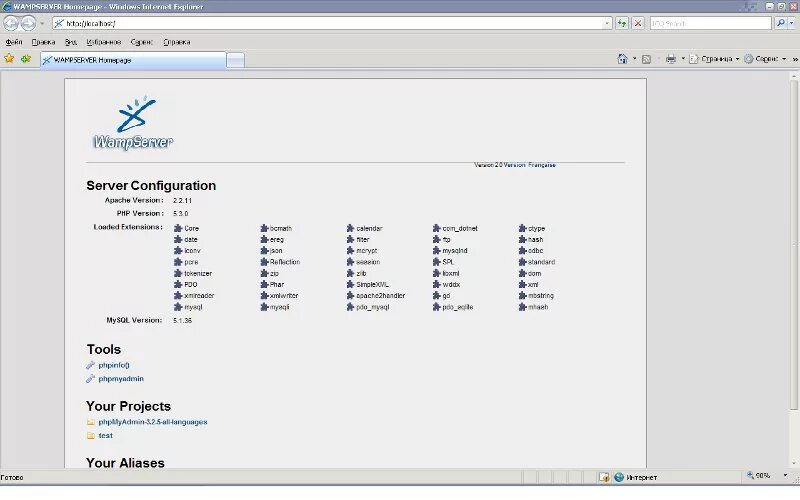Open the recent pages dropdown arrow
The height and width of the screenshot is (500, 800).
click(42, 23)
